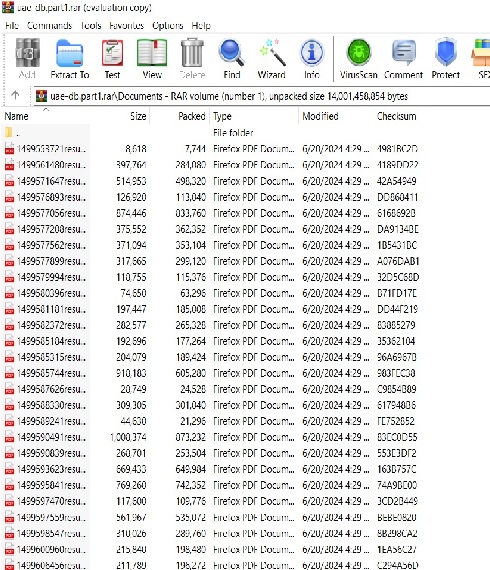The width and height of the screenshot is (490, 570).
Task: Select file 1499590491resu..
Action: 51,437
